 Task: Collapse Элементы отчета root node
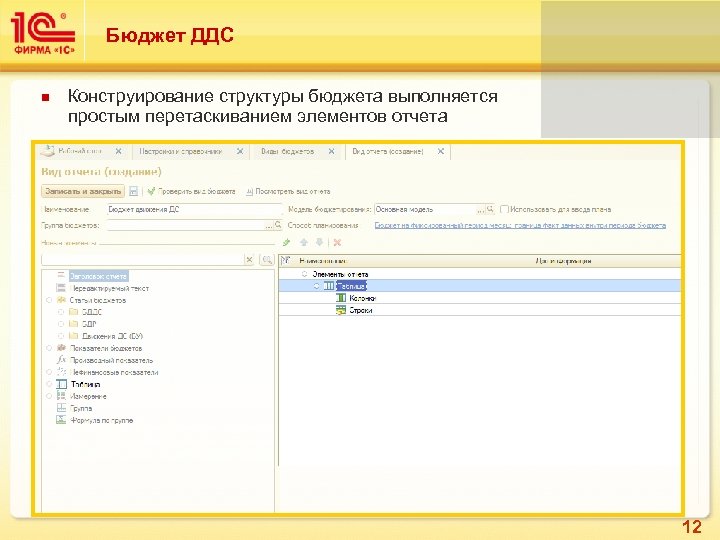click(304, 274)
